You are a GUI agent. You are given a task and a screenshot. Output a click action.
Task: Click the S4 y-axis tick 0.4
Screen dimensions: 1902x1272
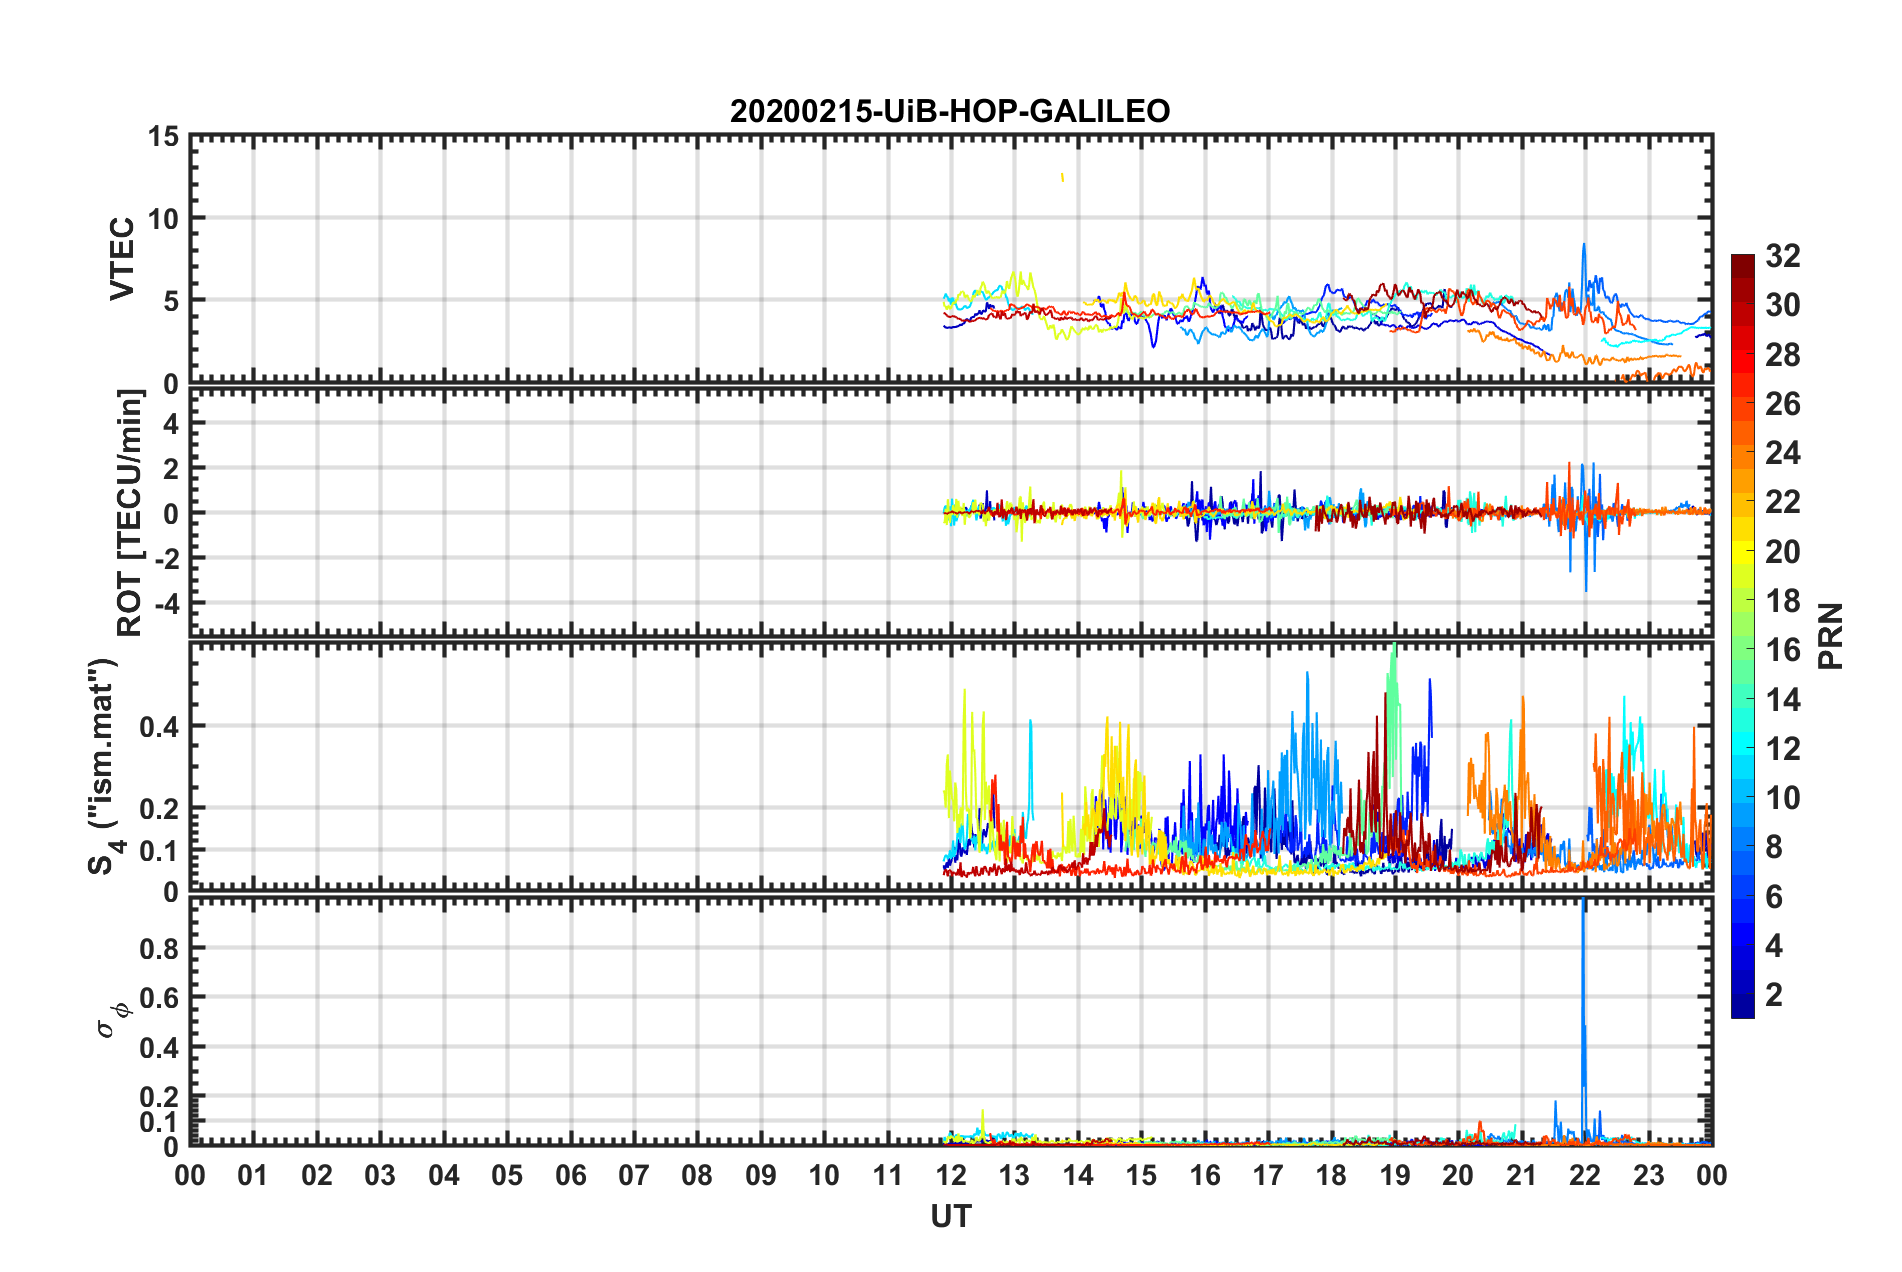pyautogui.click(x=159, y=727)
